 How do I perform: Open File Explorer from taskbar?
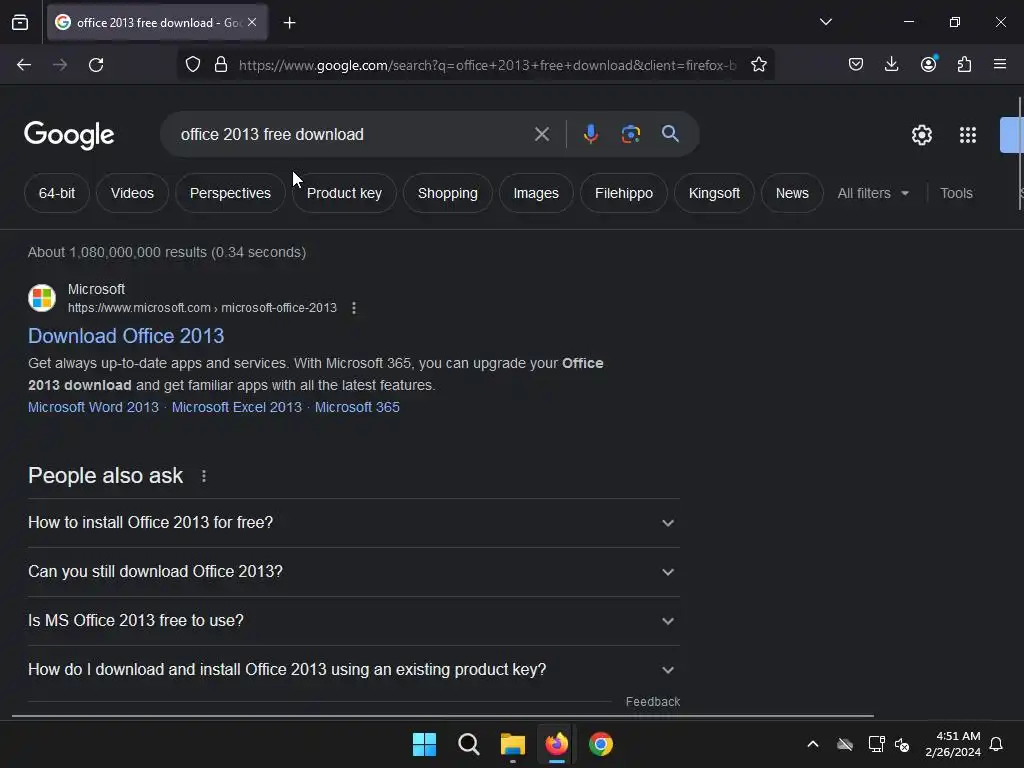[x=513, y=744]
